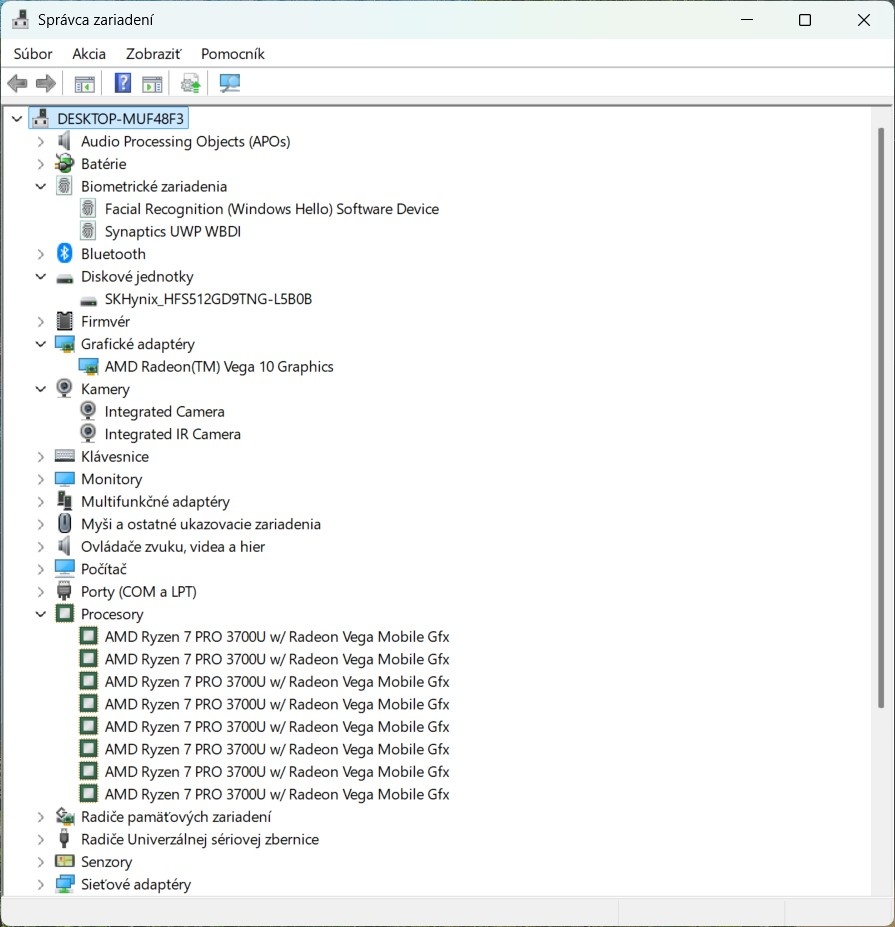Expand the Sieťové adaptéry category
895x927 pixels.
41,884
